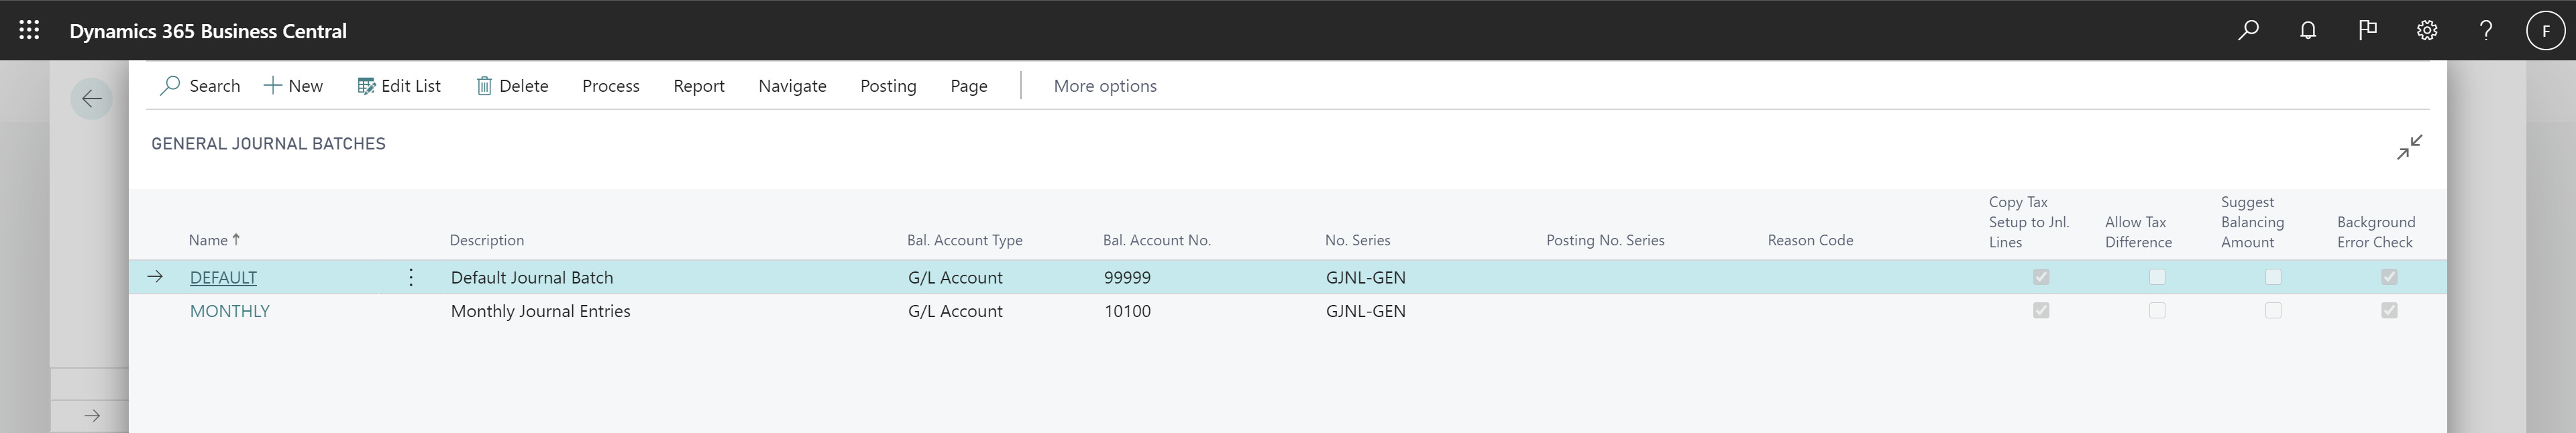Create a New journal batch
Screen dimensions: 2576x433
293,86
